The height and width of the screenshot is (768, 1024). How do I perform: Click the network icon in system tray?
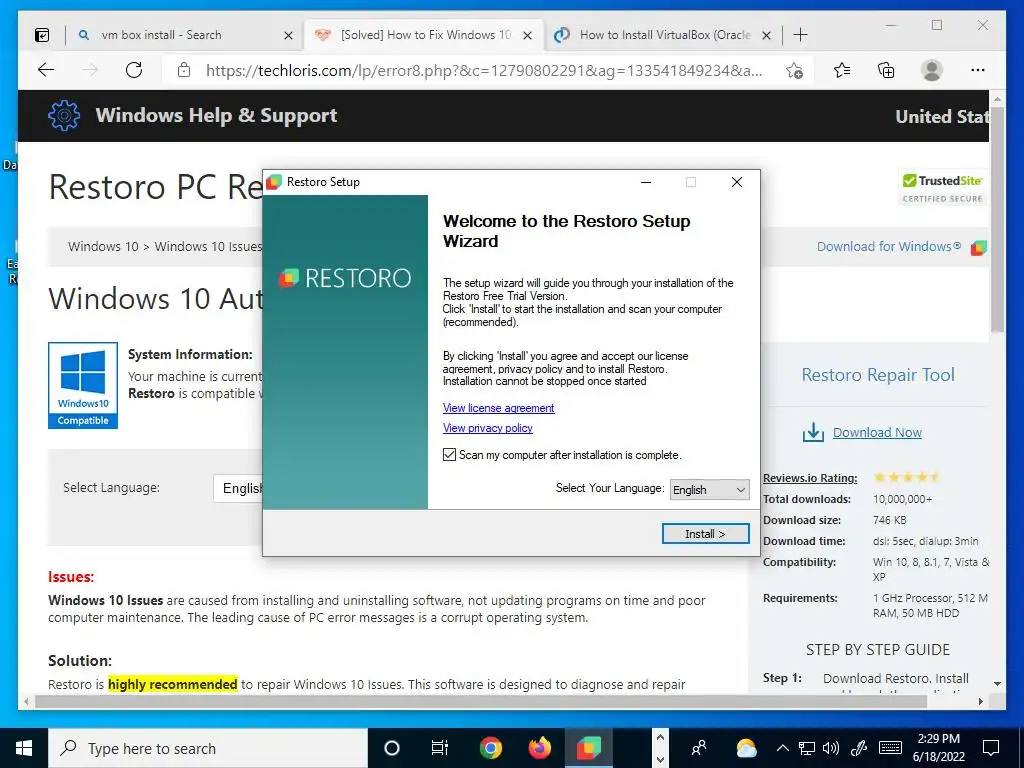(807, 748)
